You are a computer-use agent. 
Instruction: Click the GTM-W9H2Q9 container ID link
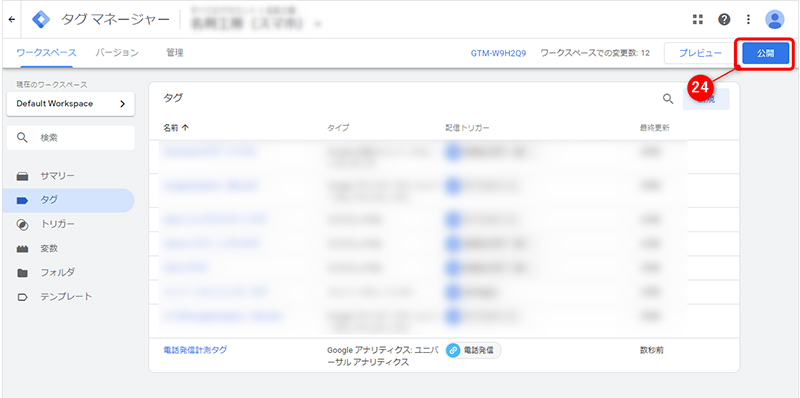[x=498, y=53]
